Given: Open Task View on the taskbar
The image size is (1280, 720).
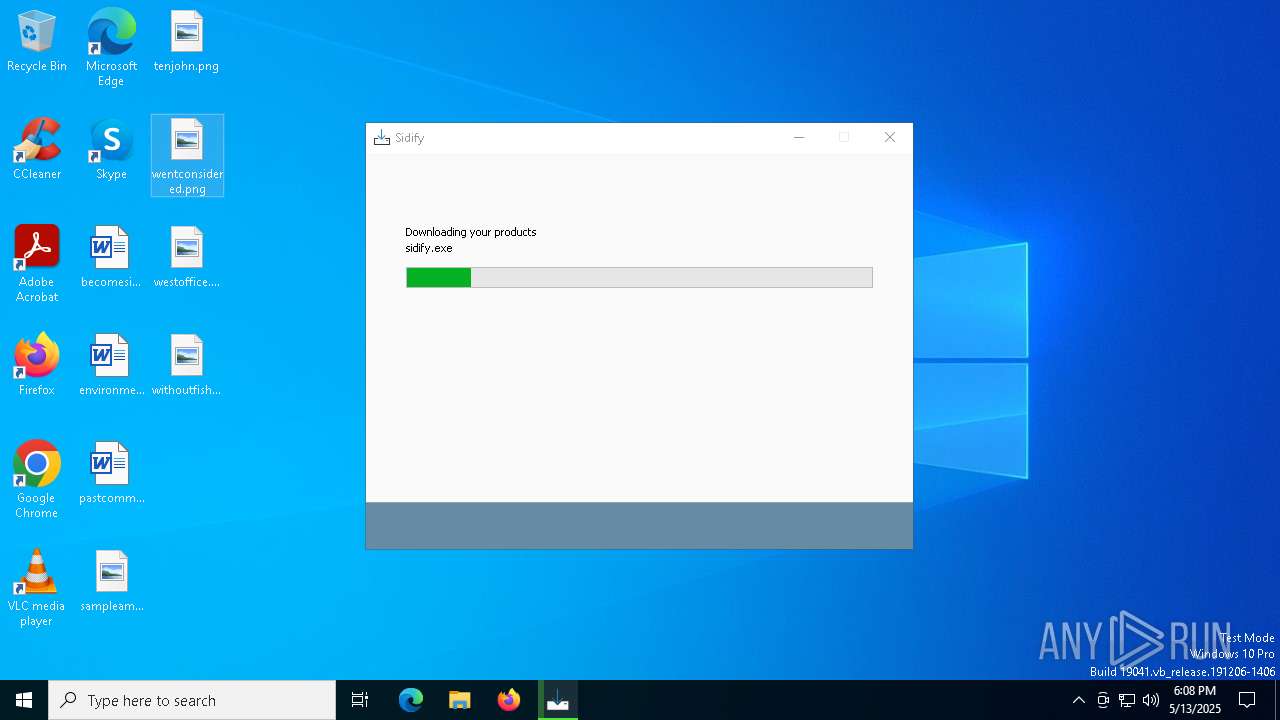Looking at the screenshot, I should coord(360,700).
